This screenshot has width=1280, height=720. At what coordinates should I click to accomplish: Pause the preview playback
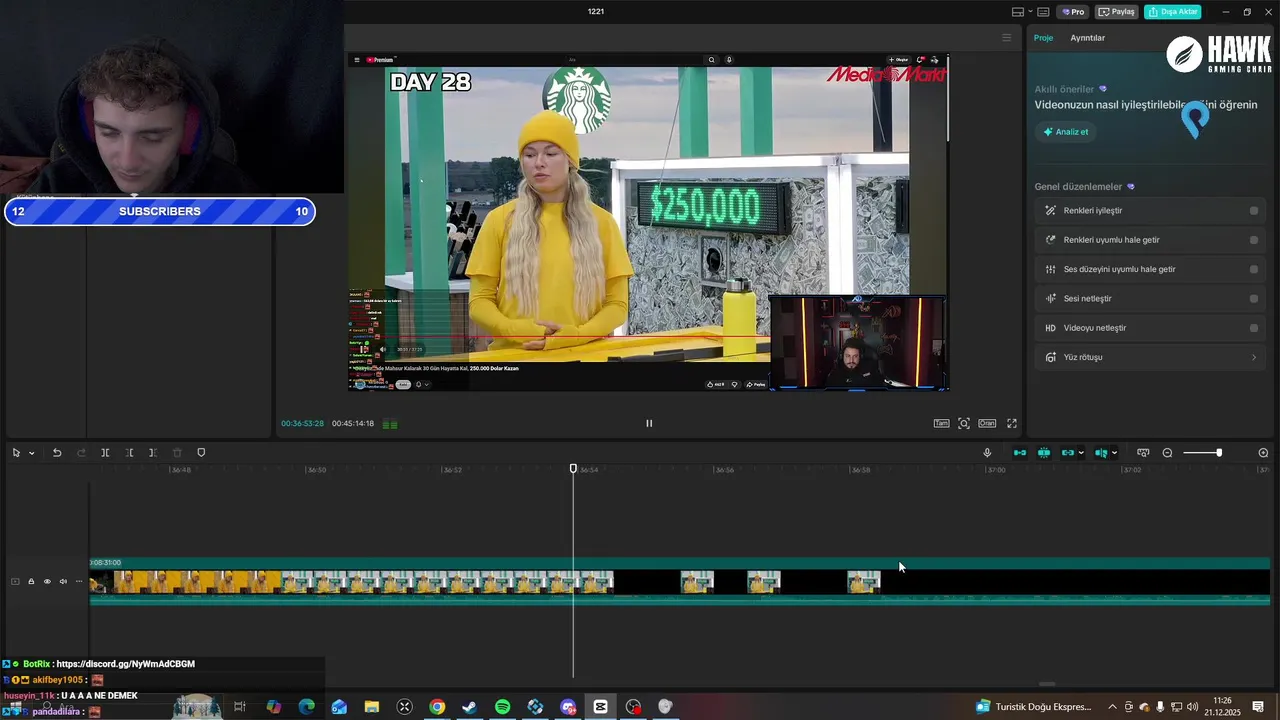coord(649,423)
